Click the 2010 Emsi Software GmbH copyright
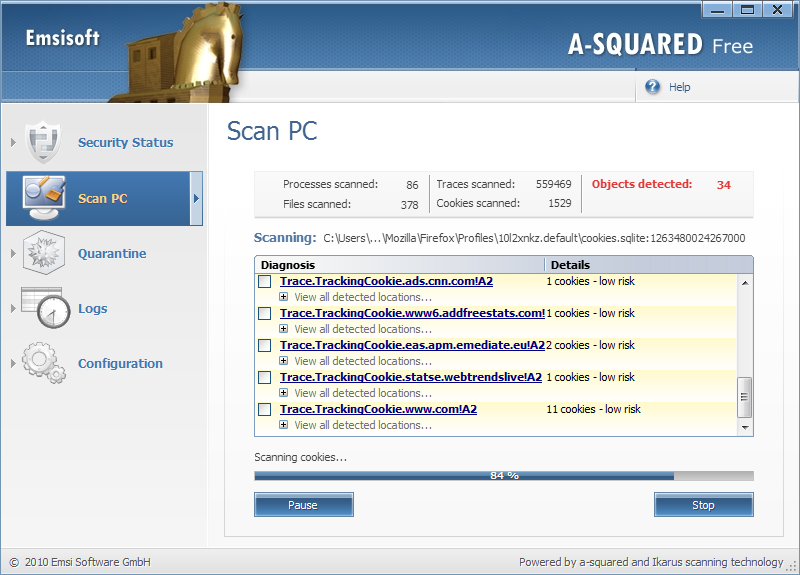800x575 pixels. [x=80, y=562]
